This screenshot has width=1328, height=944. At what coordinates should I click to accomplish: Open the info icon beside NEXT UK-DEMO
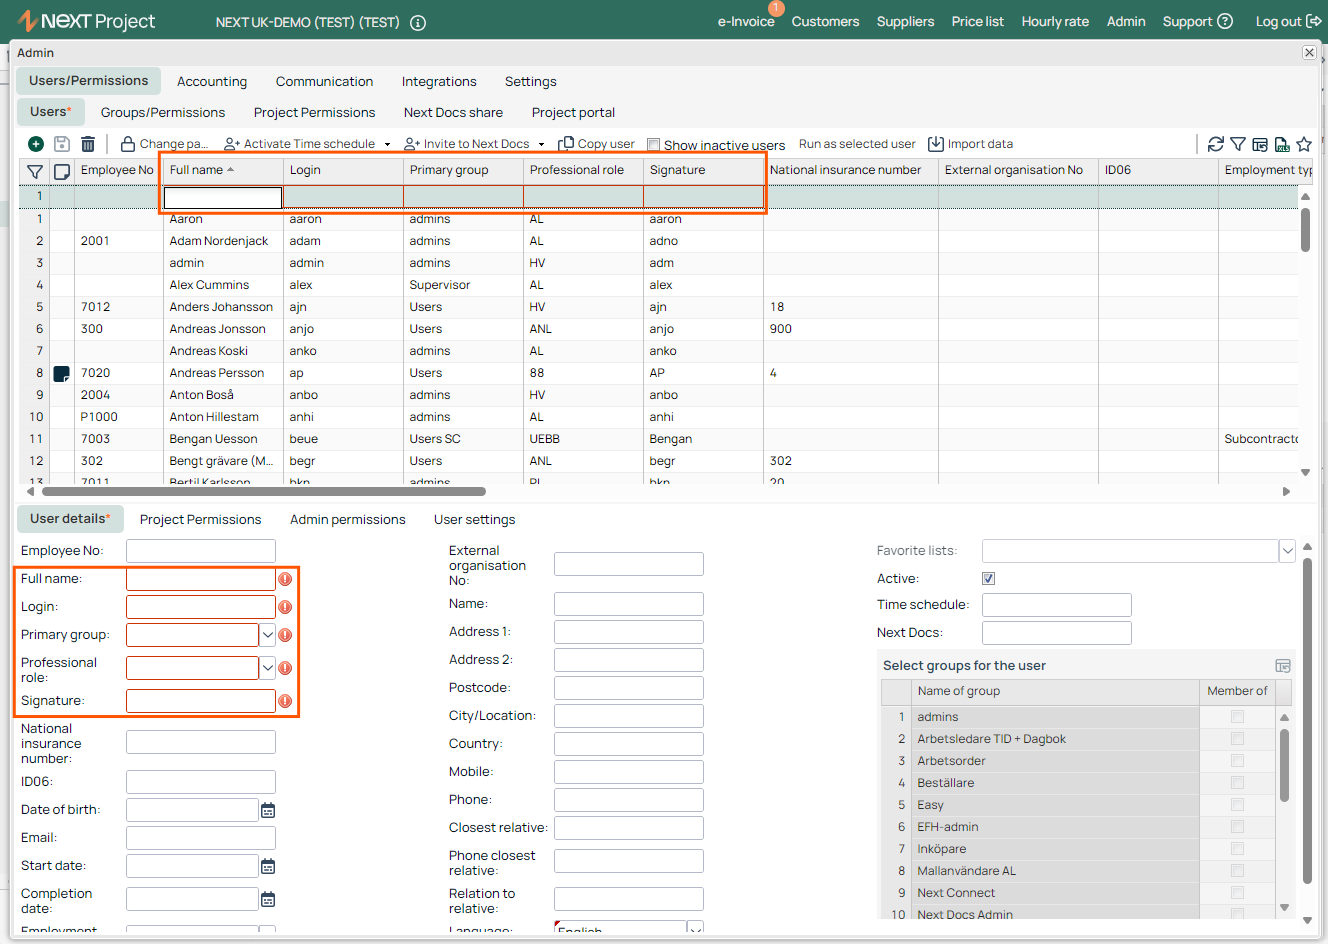tap(418, 22)
